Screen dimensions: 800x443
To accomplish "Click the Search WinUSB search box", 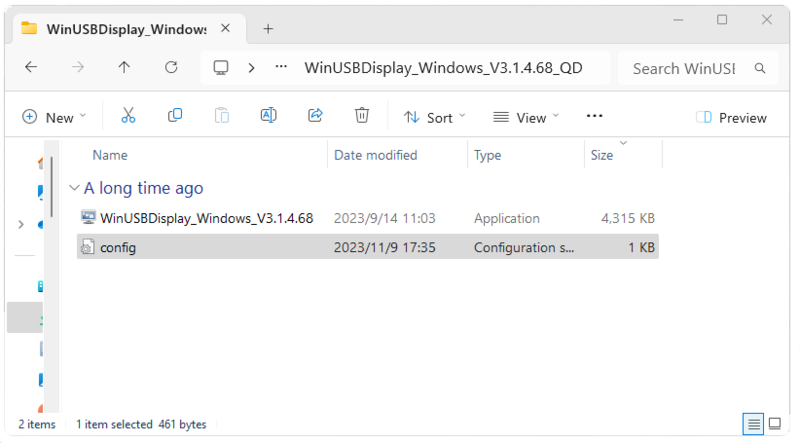I will click(x=690, y=68).
